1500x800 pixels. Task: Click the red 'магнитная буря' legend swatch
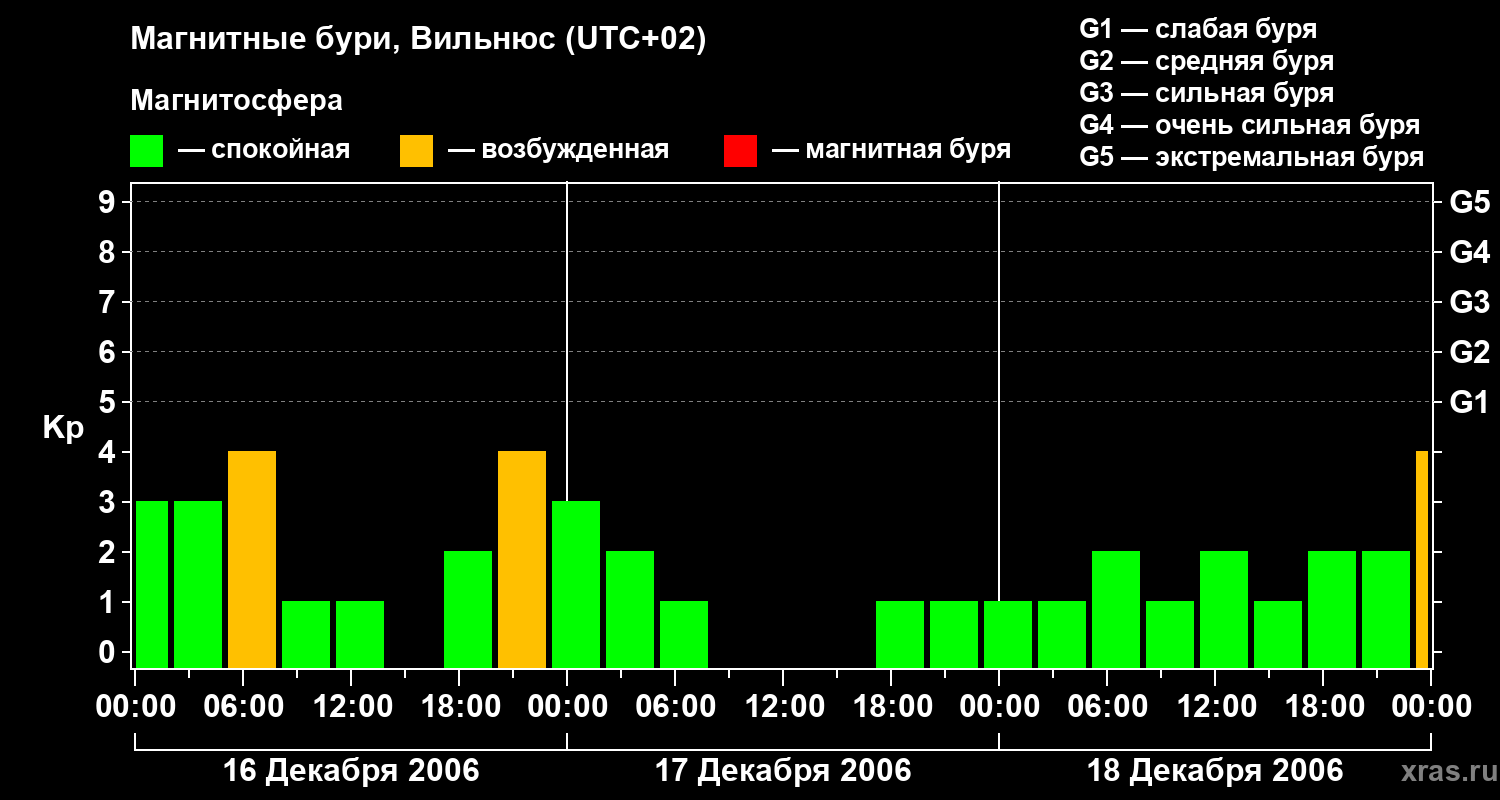click(740, 150)
